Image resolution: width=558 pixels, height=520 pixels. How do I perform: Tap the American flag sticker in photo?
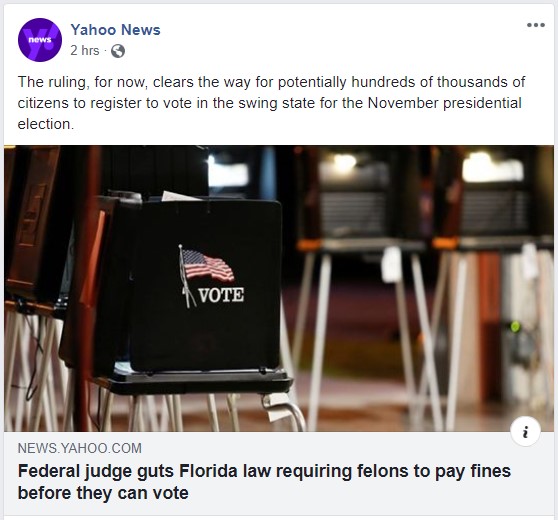206,265
